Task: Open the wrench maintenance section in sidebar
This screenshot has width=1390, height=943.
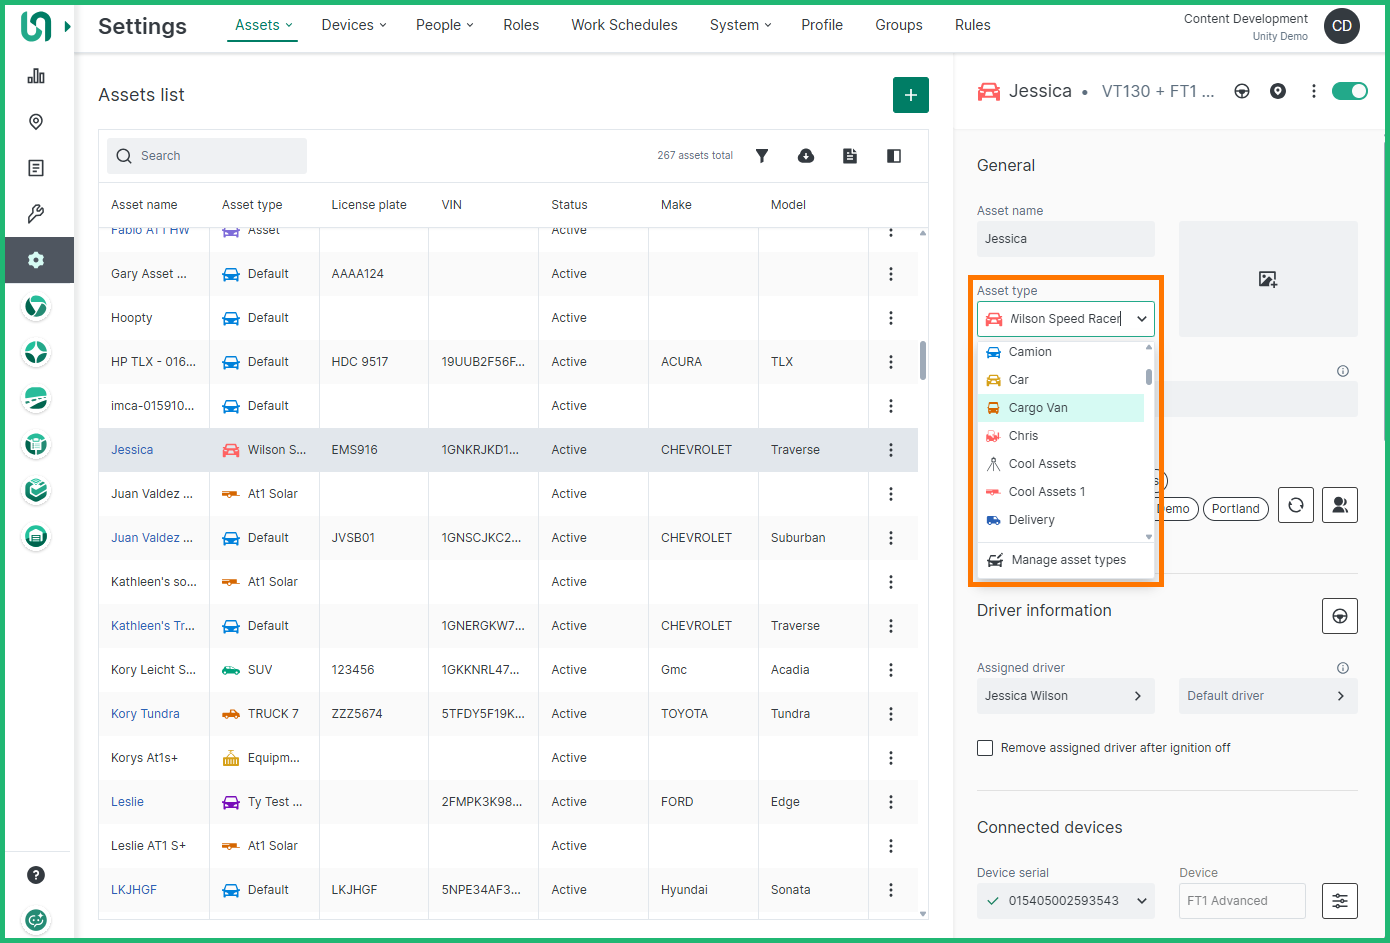Action: point(36,214)
